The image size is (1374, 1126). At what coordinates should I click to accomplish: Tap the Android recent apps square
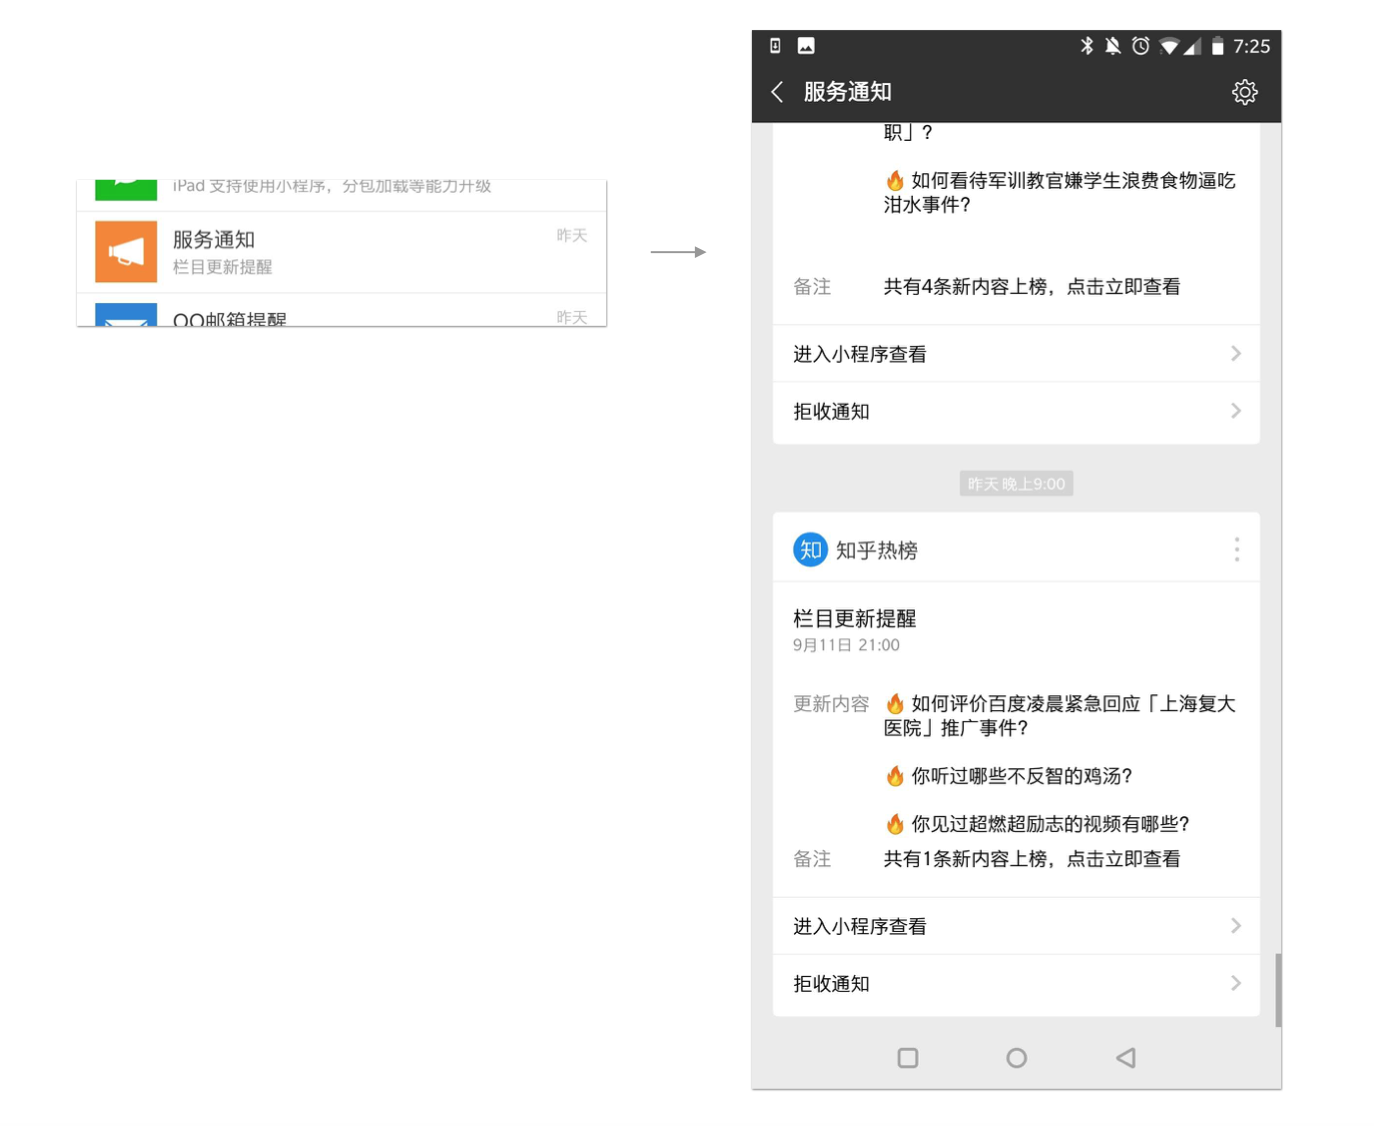[x=908, y=1058]
